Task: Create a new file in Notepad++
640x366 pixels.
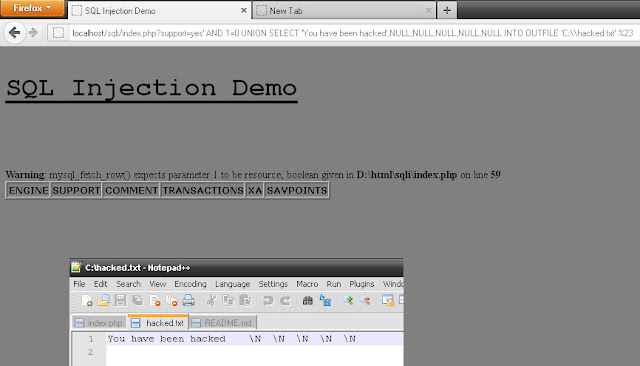Action: coord(86,301)
